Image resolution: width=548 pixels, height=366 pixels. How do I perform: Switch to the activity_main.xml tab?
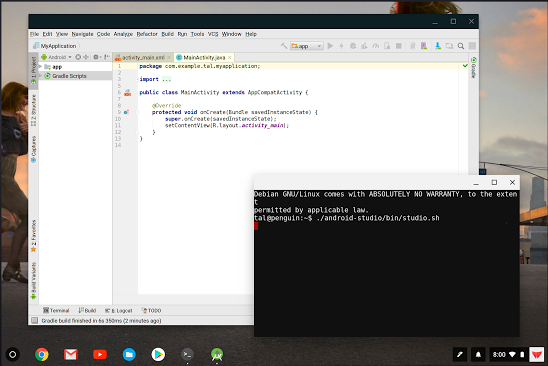point(143,57)
